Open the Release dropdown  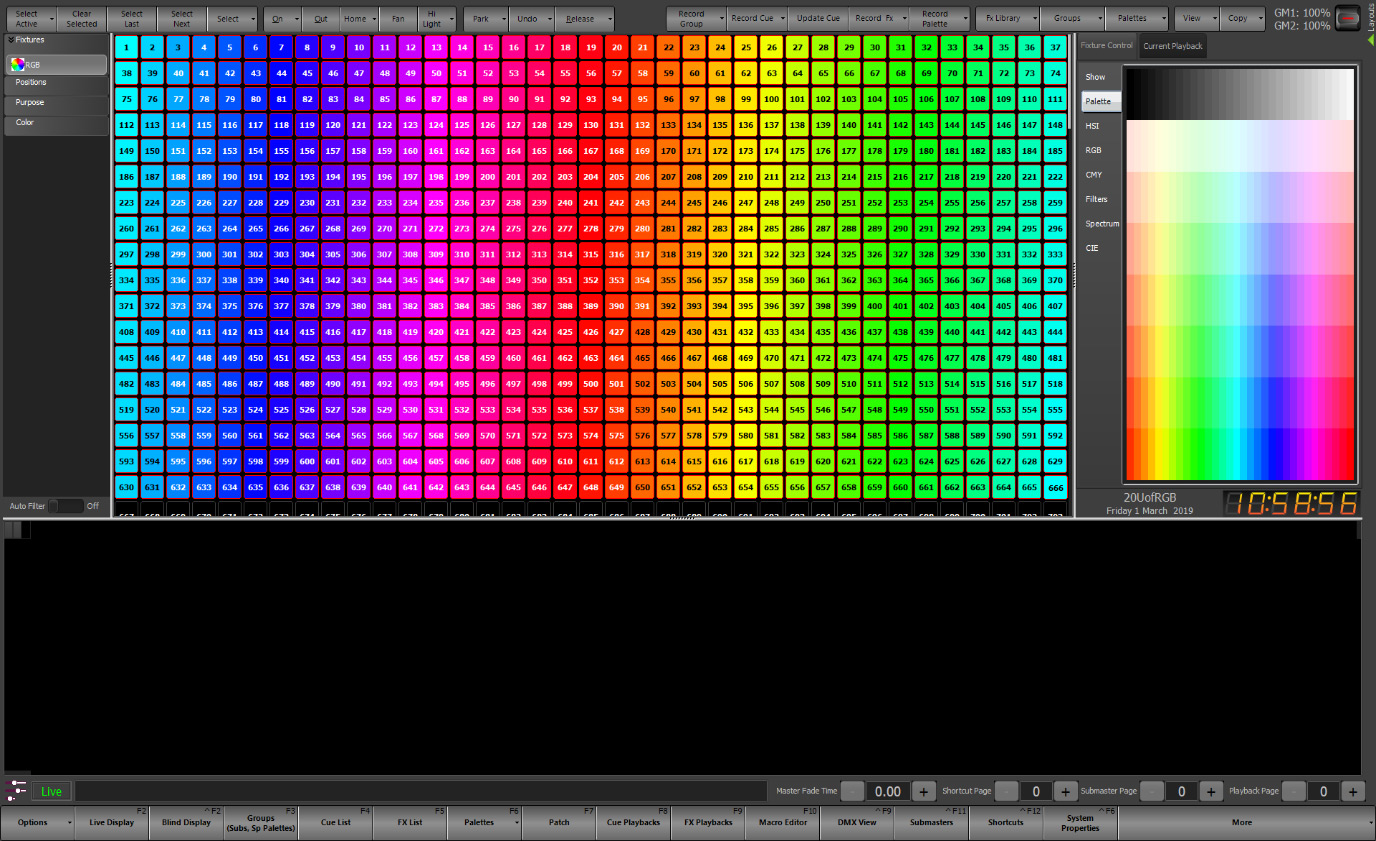(584, 19)
